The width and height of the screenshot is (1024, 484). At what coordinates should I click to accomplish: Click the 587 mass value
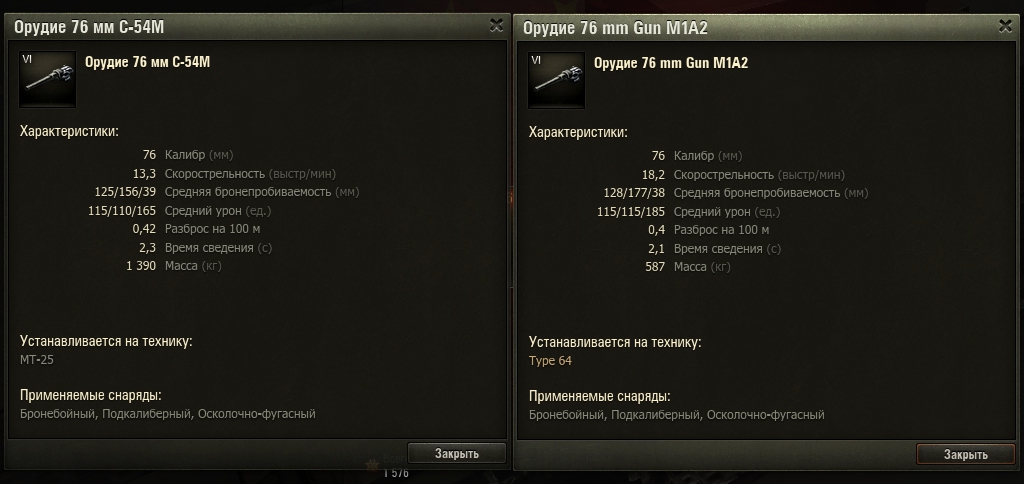pyautogui.click(x=655, y=267)
